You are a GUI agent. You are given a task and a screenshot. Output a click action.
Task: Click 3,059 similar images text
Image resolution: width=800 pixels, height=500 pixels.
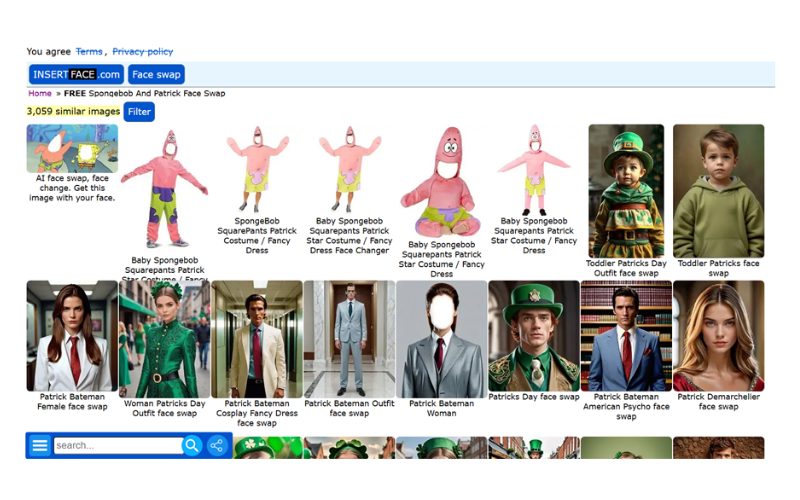[73, 111]
